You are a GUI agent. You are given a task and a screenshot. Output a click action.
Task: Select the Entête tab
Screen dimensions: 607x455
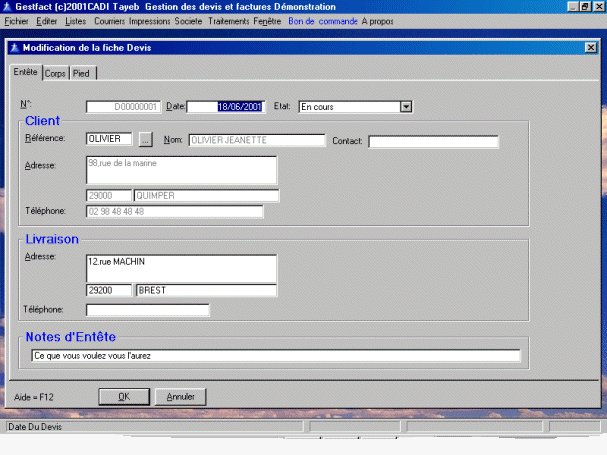[x=26, y=72]
